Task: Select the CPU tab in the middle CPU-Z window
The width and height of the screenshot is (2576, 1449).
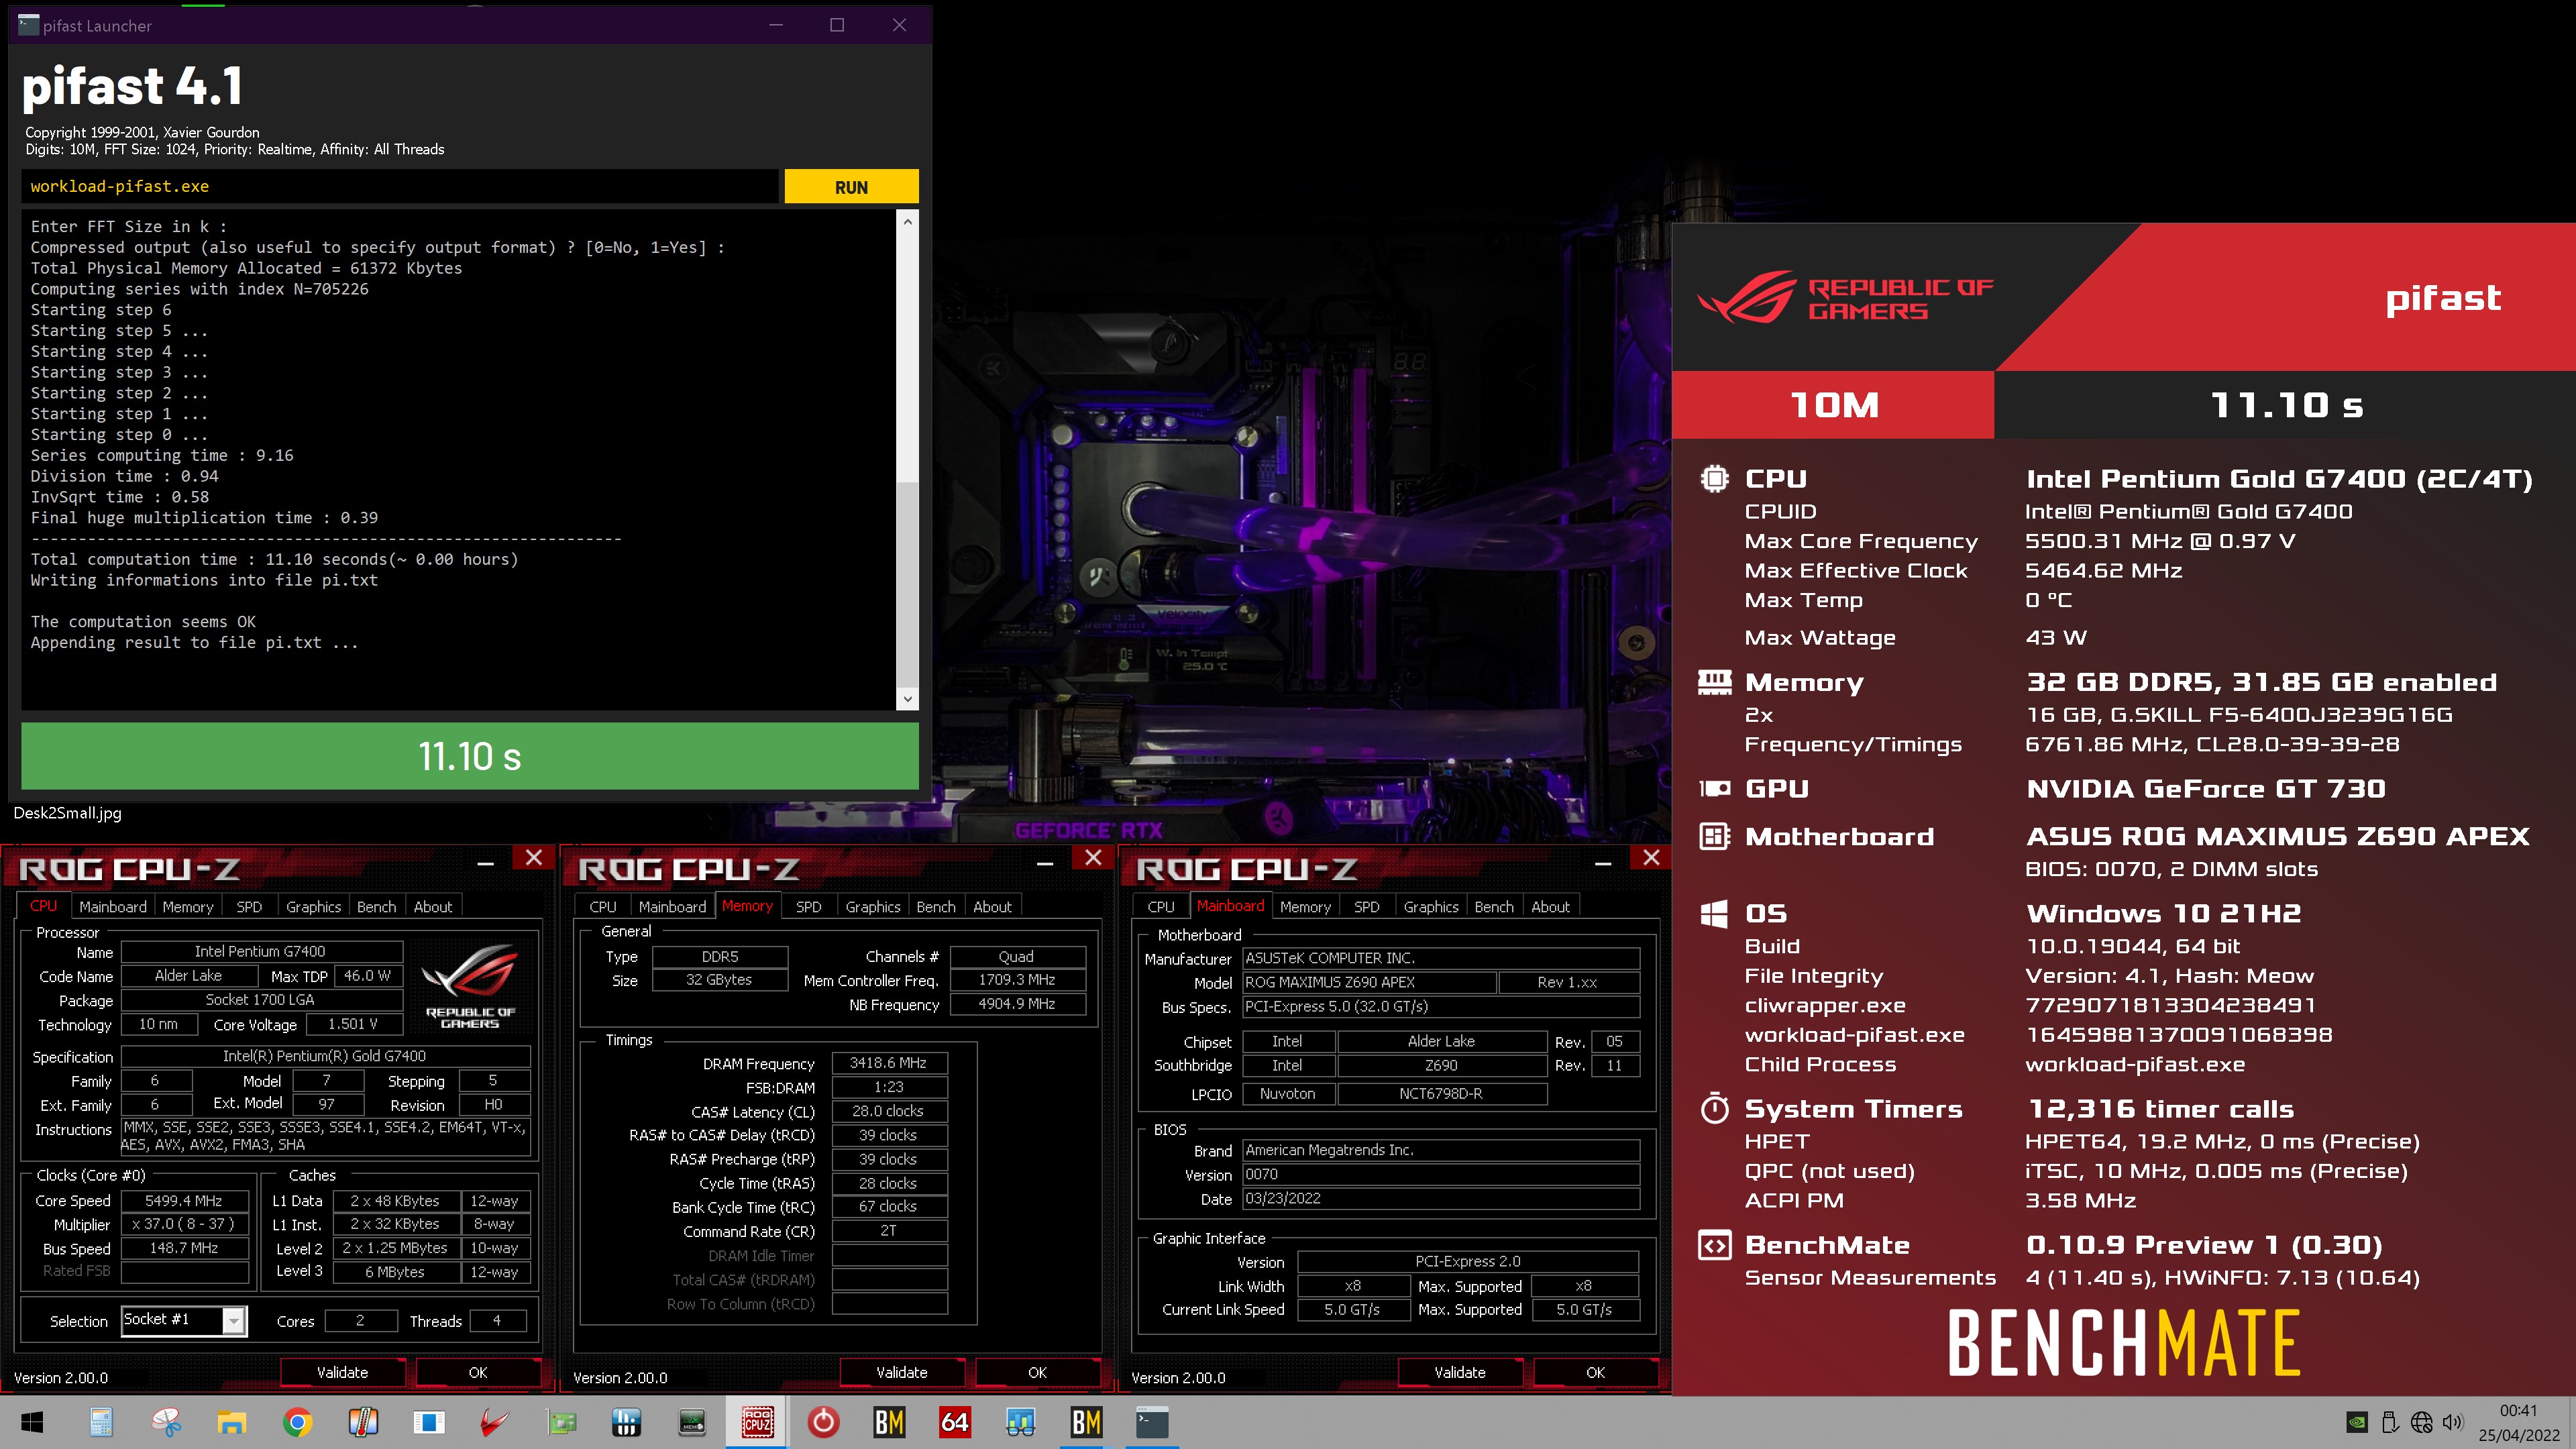Action: click(603, 906)
